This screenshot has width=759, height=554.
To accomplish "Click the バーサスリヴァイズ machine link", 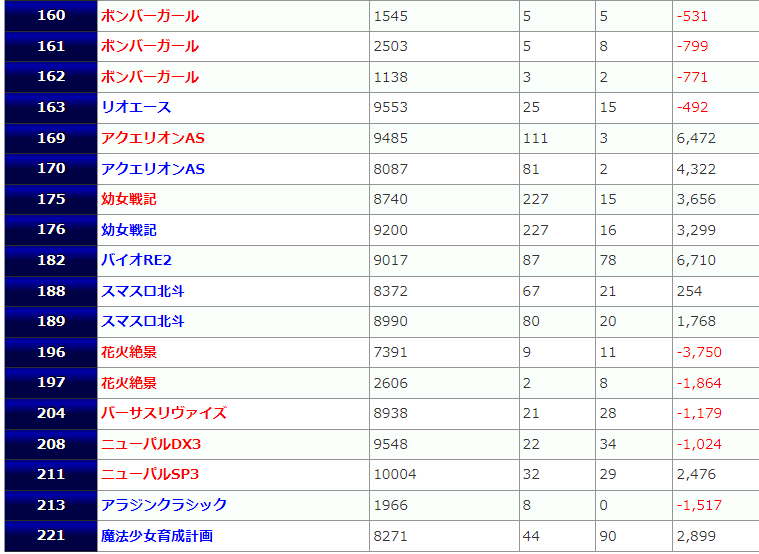I will coord(164,413).
